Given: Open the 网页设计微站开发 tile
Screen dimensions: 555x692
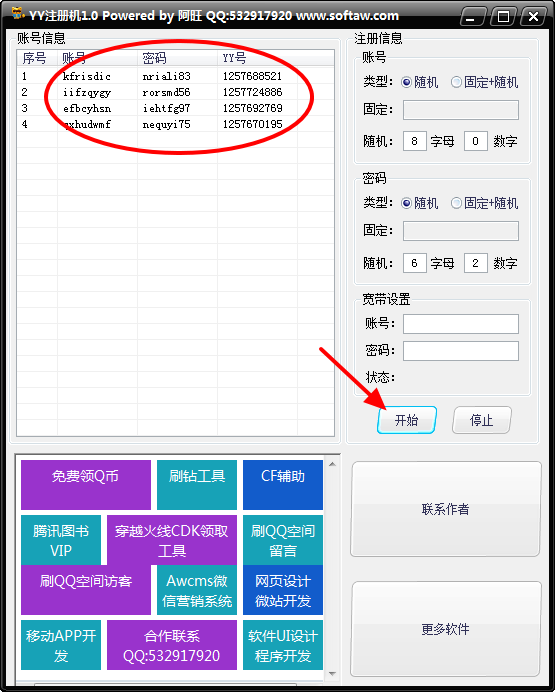Looking at the screenshot, I should pyautogui.click(x=283, y=590).
